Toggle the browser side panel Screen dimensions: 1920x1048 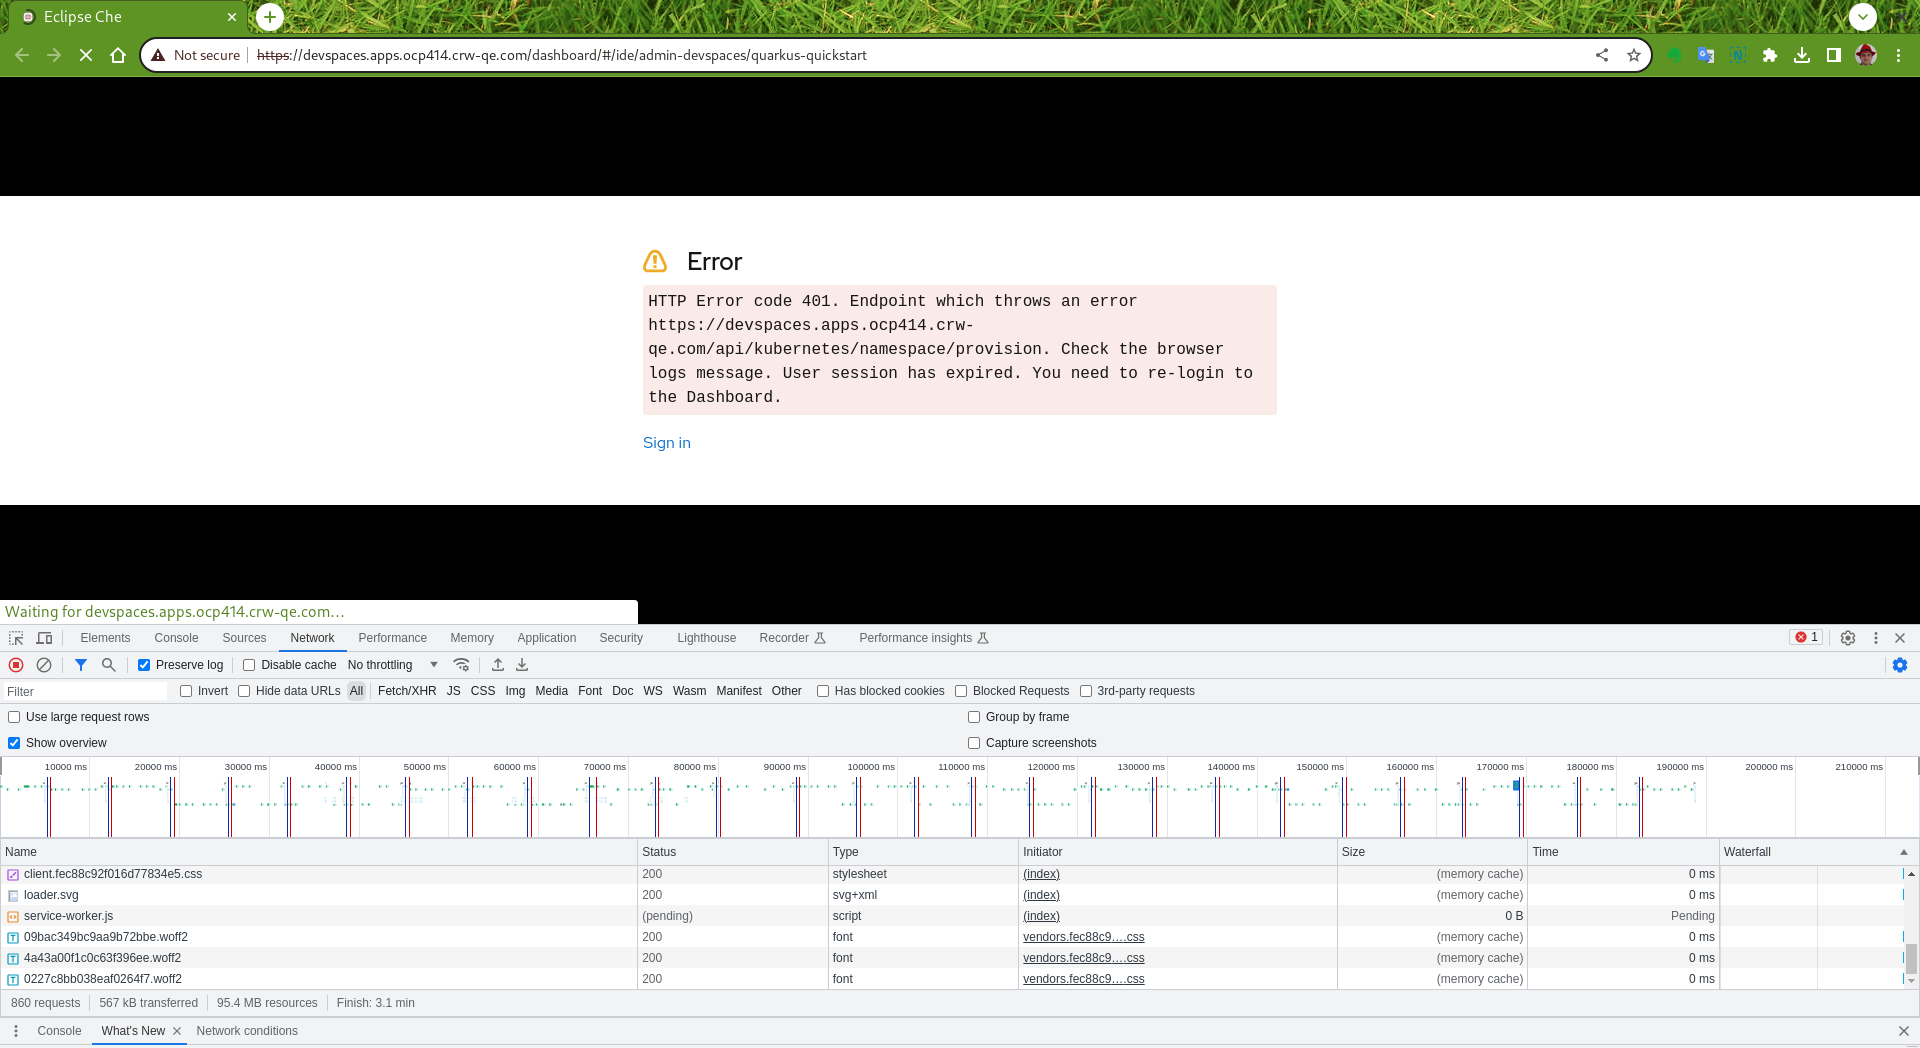(1834, 55)
